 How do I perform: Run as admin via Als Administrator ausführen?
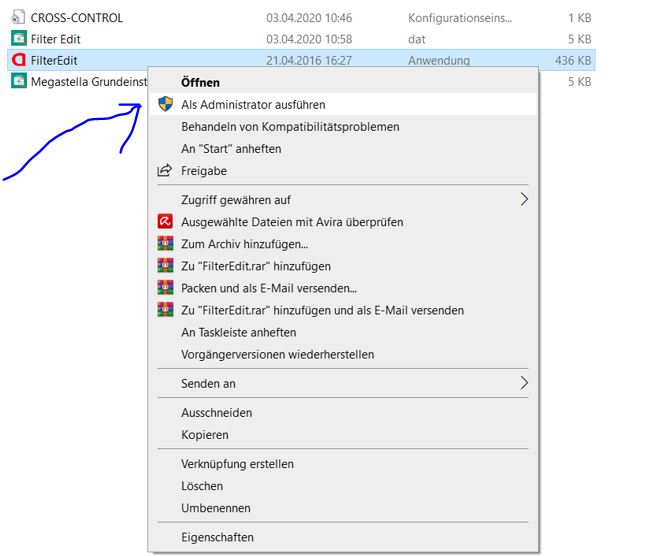(343, 104)
